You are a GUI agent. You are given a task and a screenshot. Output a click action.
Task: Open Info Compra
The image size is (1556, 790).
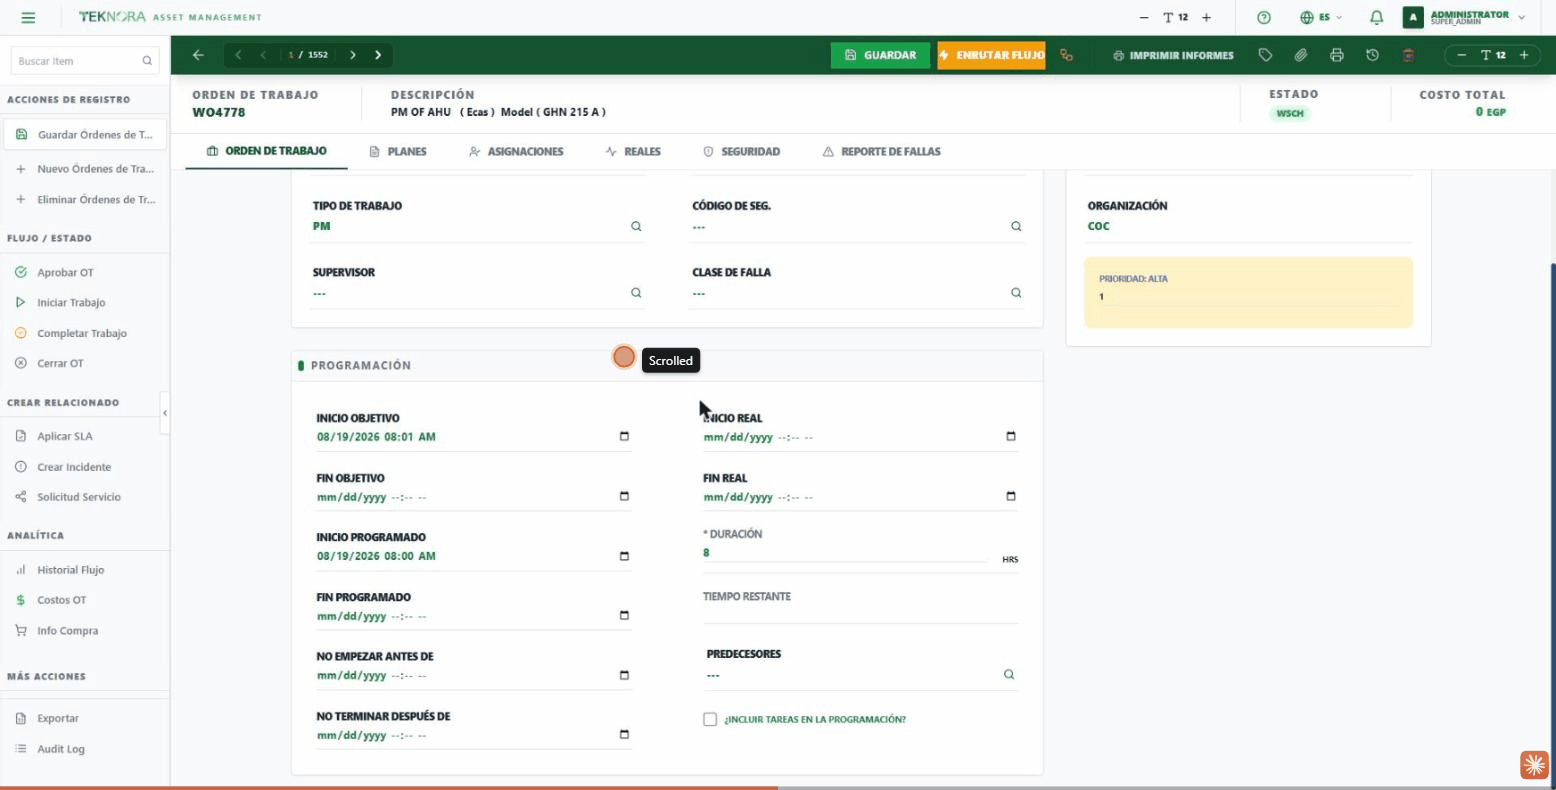coord(67,631)
